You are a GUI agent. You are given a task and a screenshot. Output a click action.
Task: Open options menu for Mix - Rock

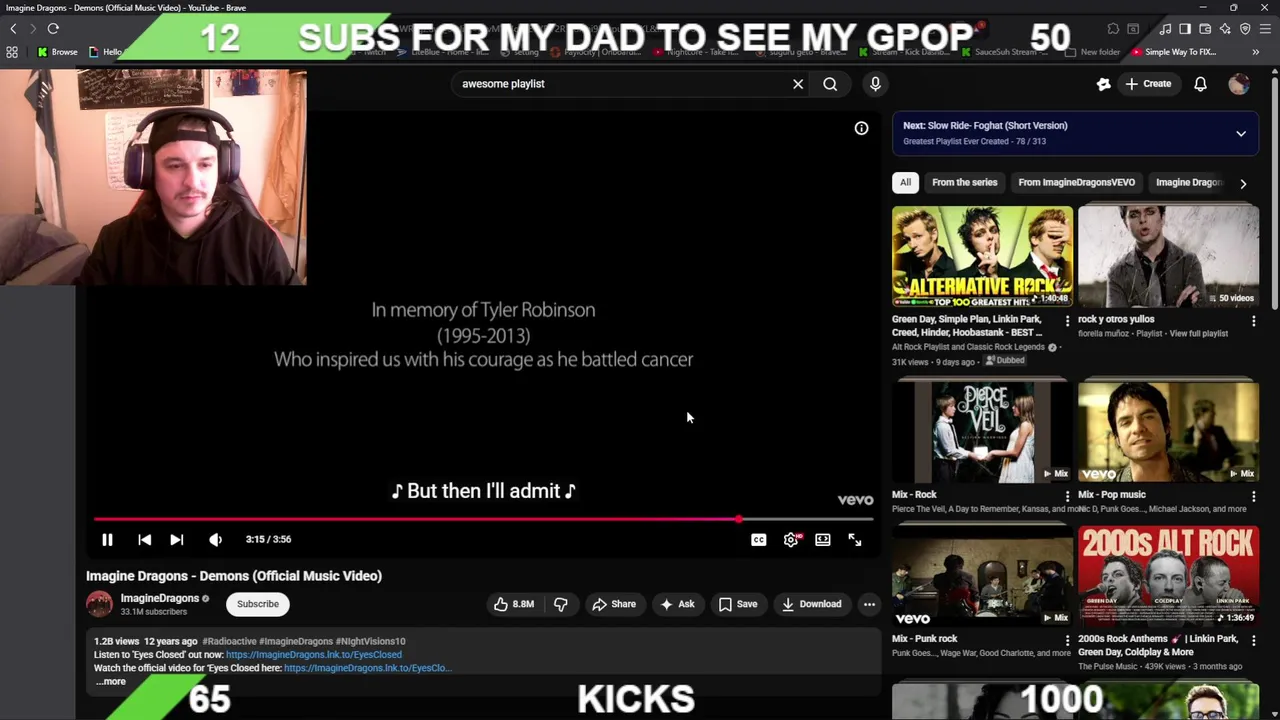pyautogui.click(x=1067, y=496)
